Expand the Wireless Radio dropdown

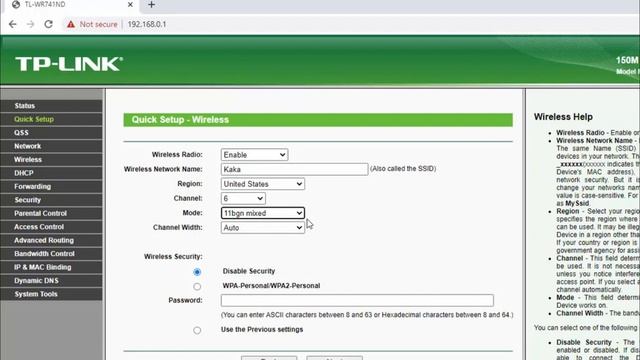(x=254, y=155)
